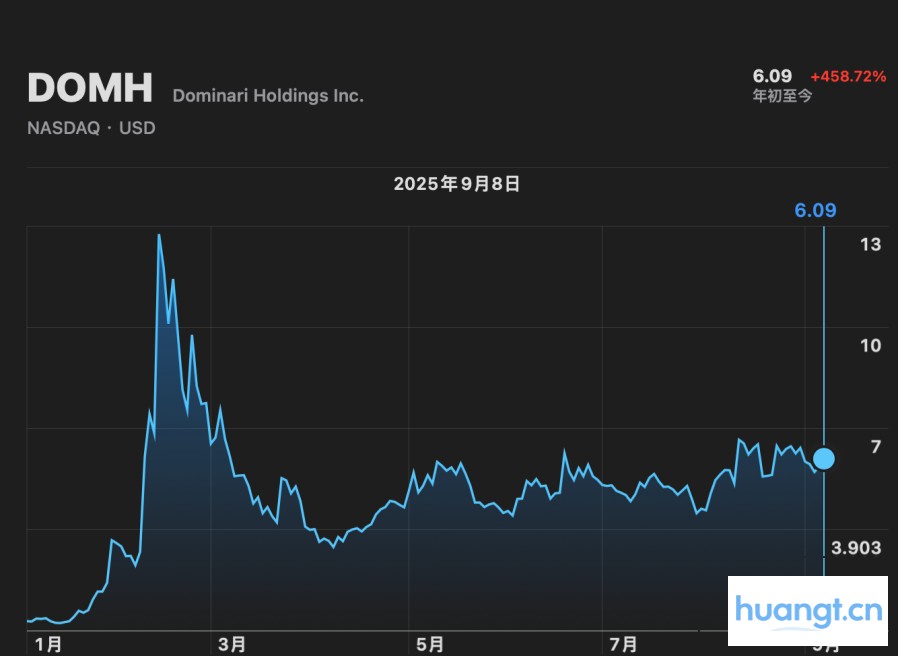Click the 13 y-axis price label
This screenshot has width=898, height=656.
[x=870, y=244]
